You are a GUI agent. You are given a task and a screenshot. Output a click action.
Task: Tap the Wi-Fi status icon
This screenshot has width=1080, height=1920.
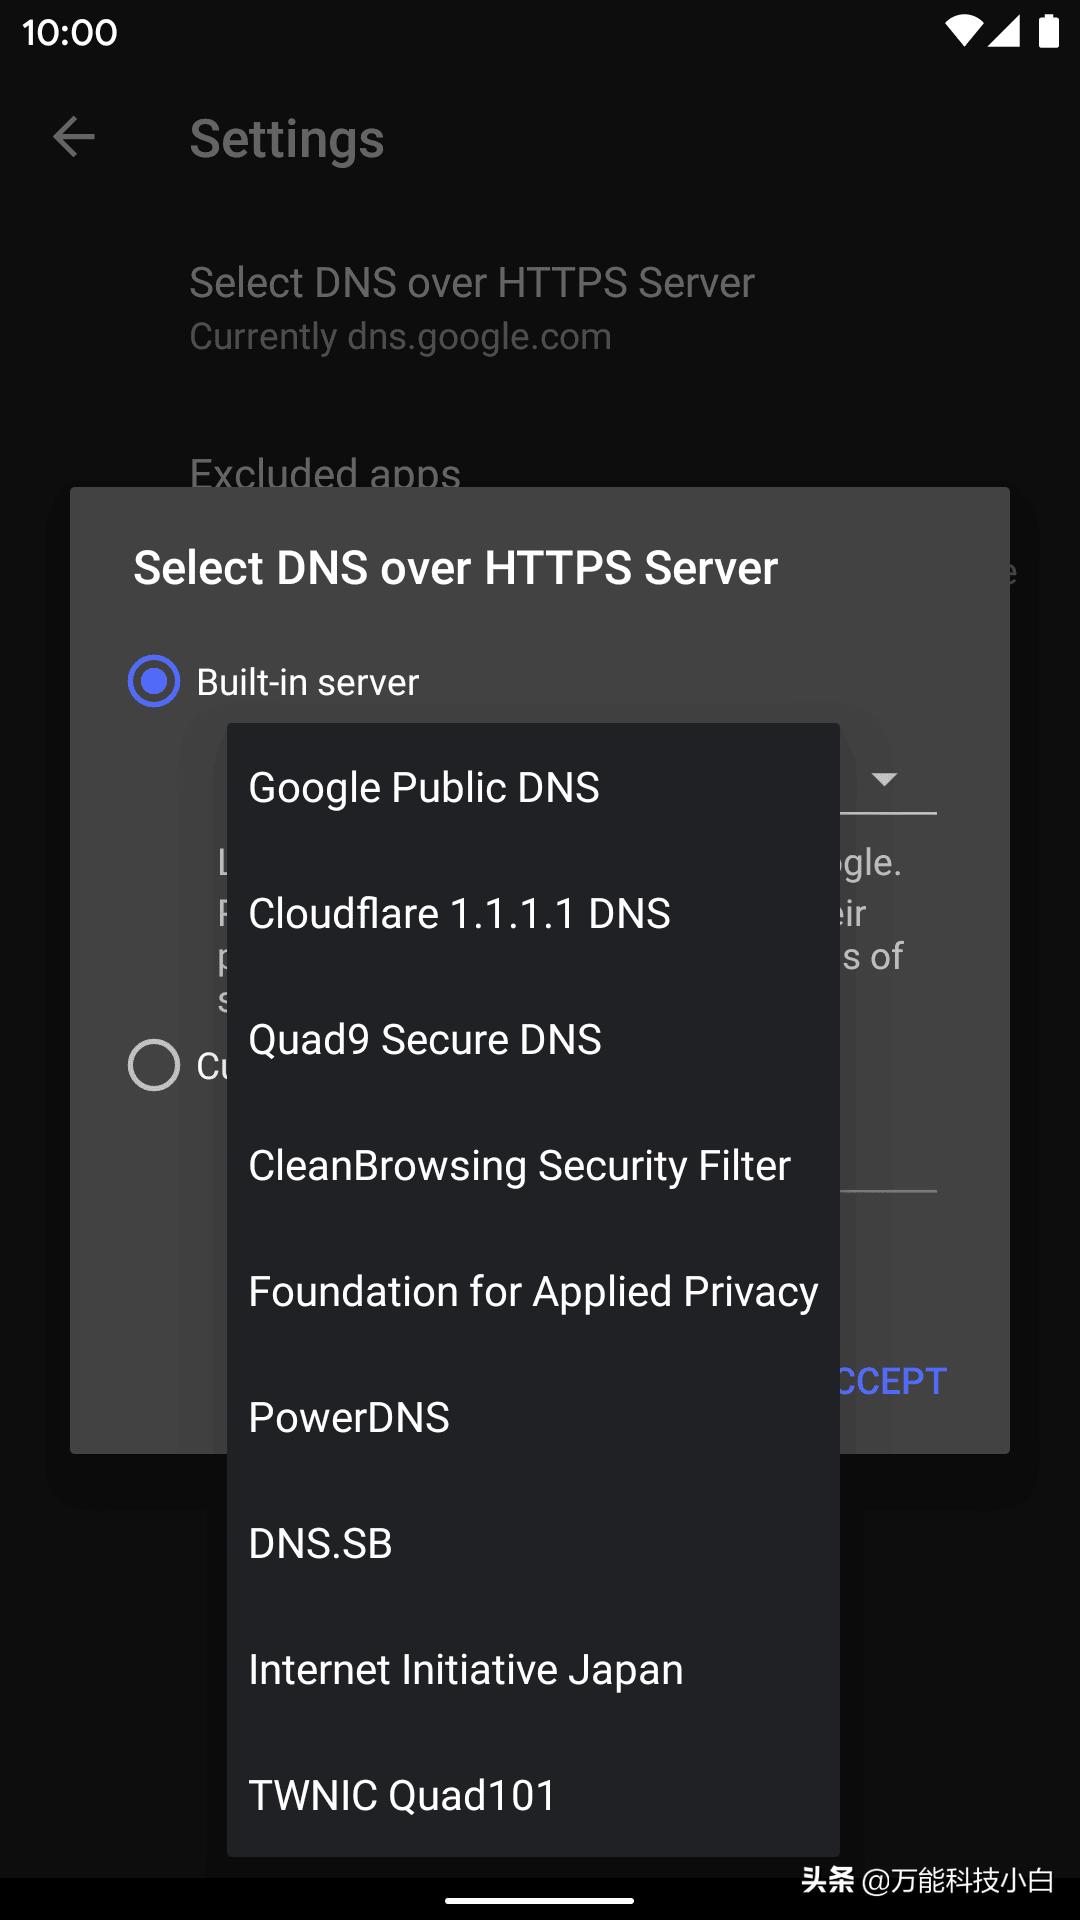point(963,32)
